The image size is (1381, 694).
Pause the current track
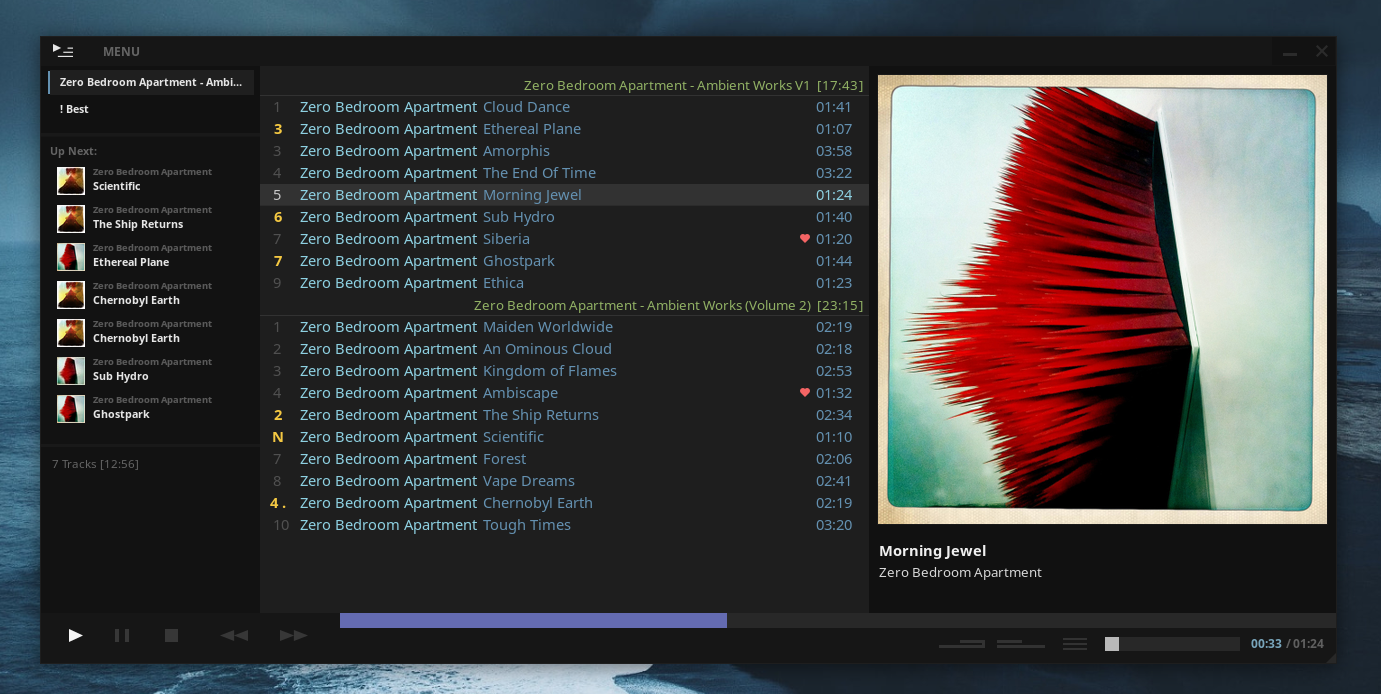[122, 635]
